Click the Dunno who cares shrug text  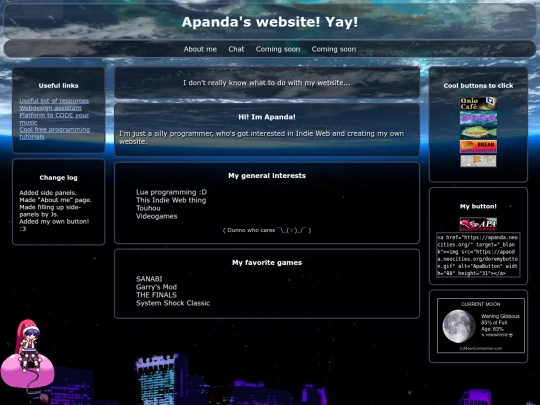[267, 230]
